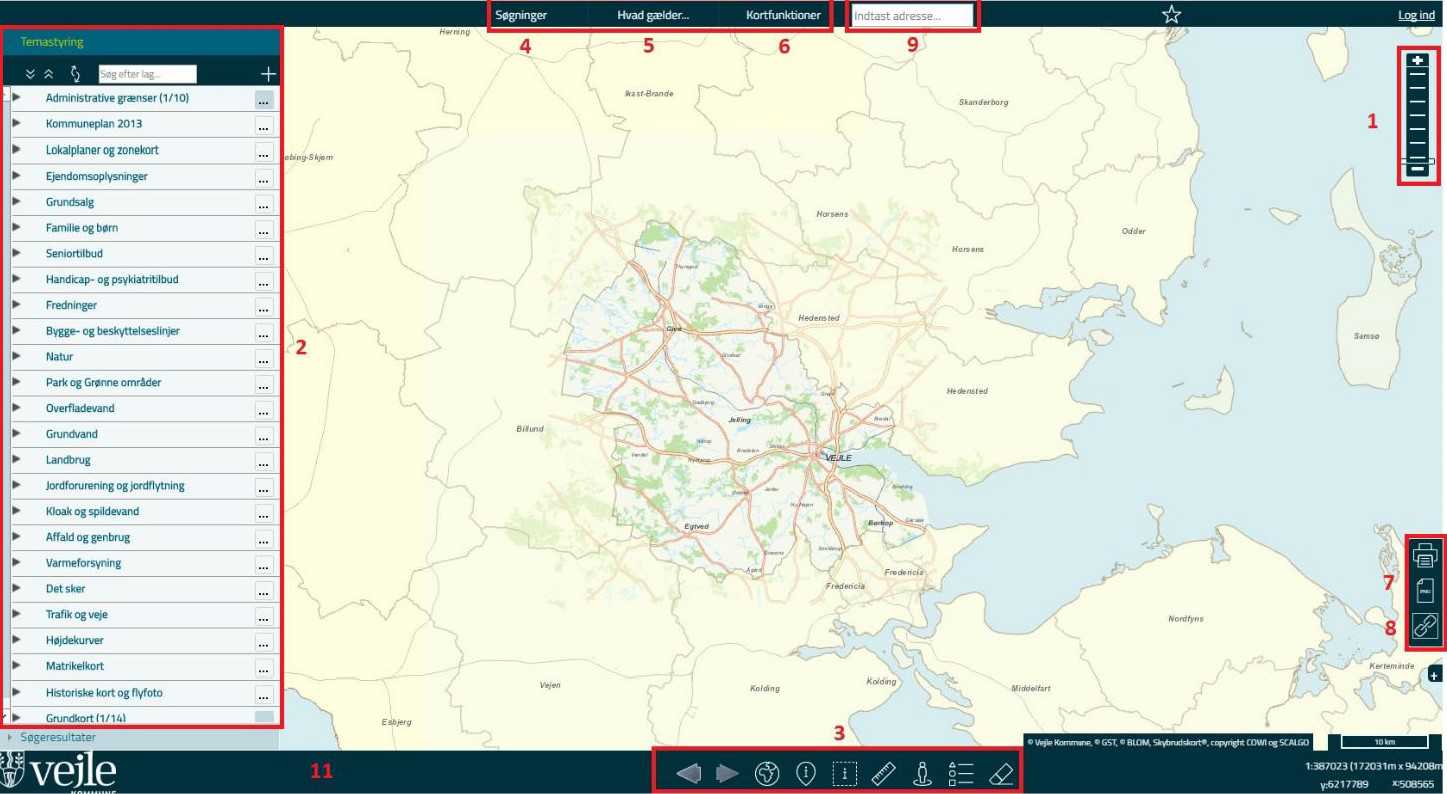Expand the Kommuneplan 2013 layer group
This screenshot has height=794, width=1447.
[17, 123]
